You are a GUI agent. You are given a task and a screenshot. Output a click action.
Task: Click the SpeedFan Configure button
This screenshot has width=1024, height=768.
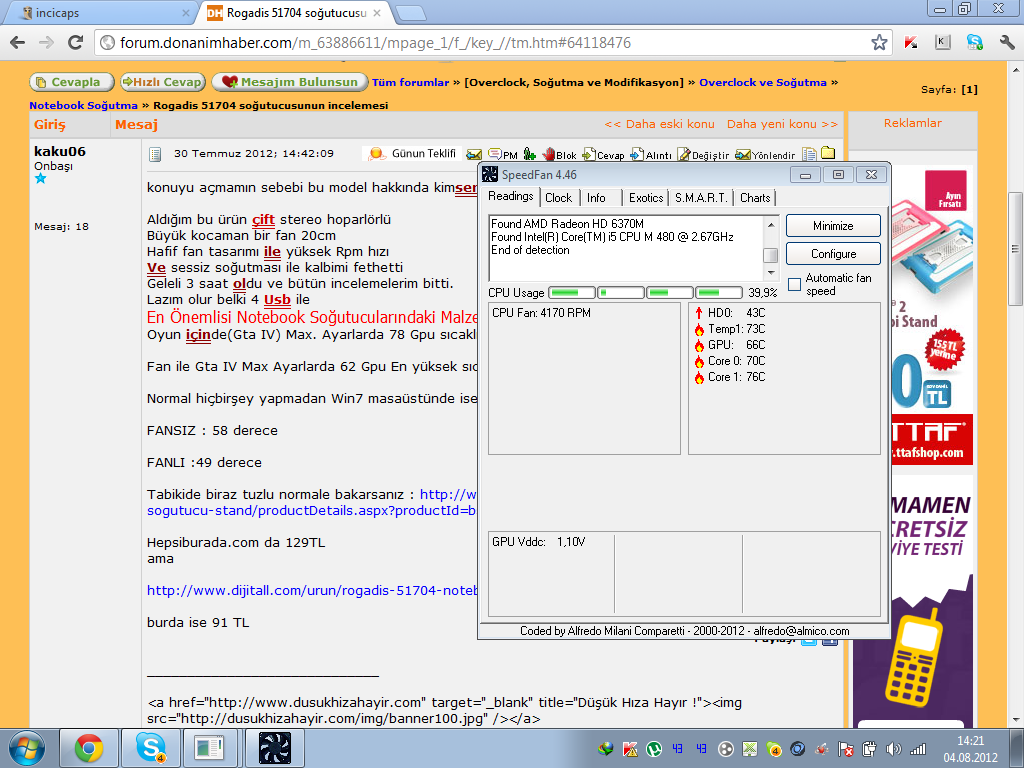(x=833, y=254)
